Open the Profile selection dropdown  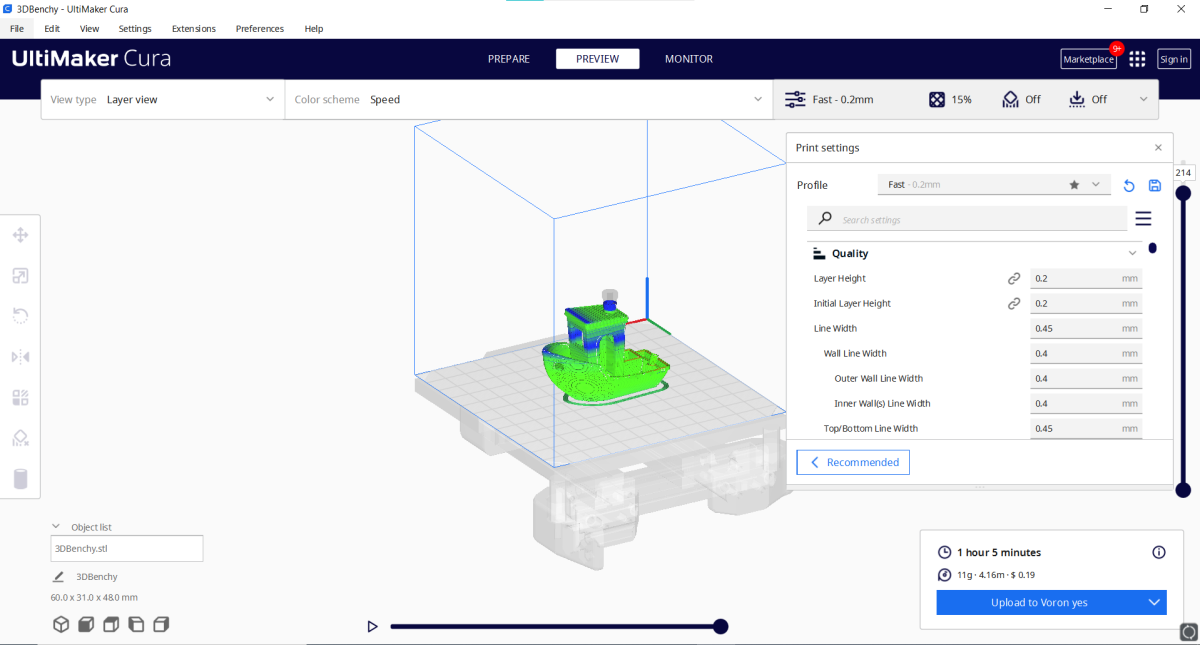[x=994, y=185]
